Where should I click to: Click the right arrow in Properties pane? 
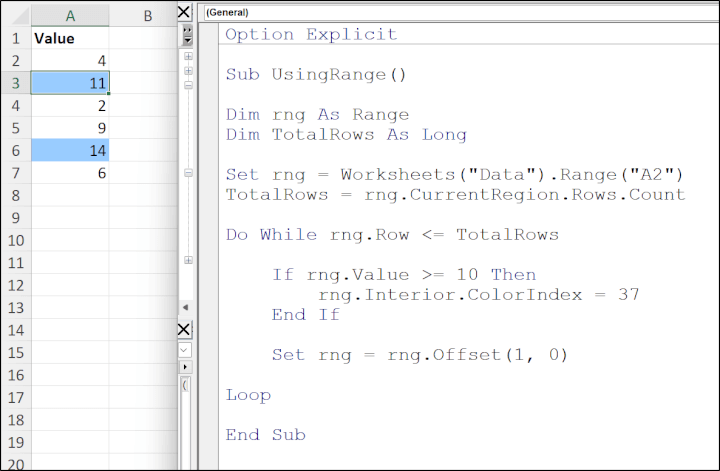pyautogui.click(x=185, y=367)
